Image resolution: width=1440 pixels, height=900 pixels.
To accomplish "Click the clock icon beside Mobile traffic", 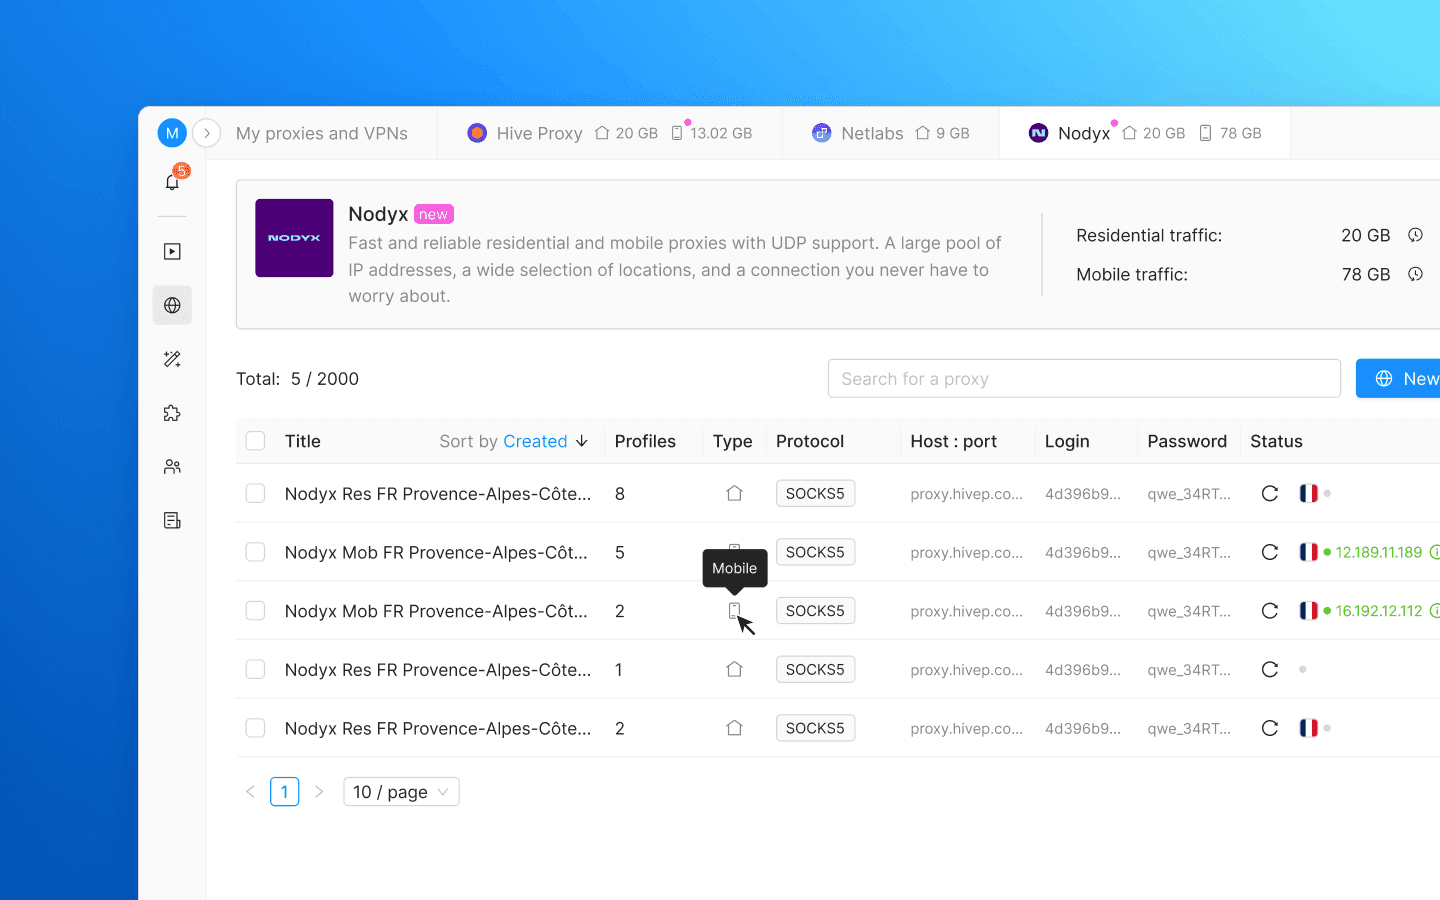I will [1415, 274].
